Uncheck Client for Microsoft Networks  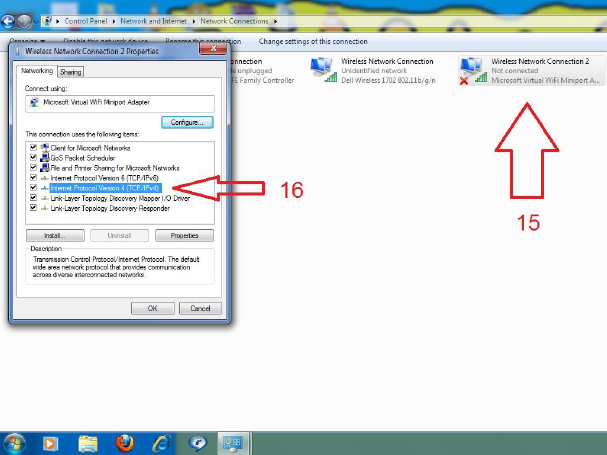33,147
